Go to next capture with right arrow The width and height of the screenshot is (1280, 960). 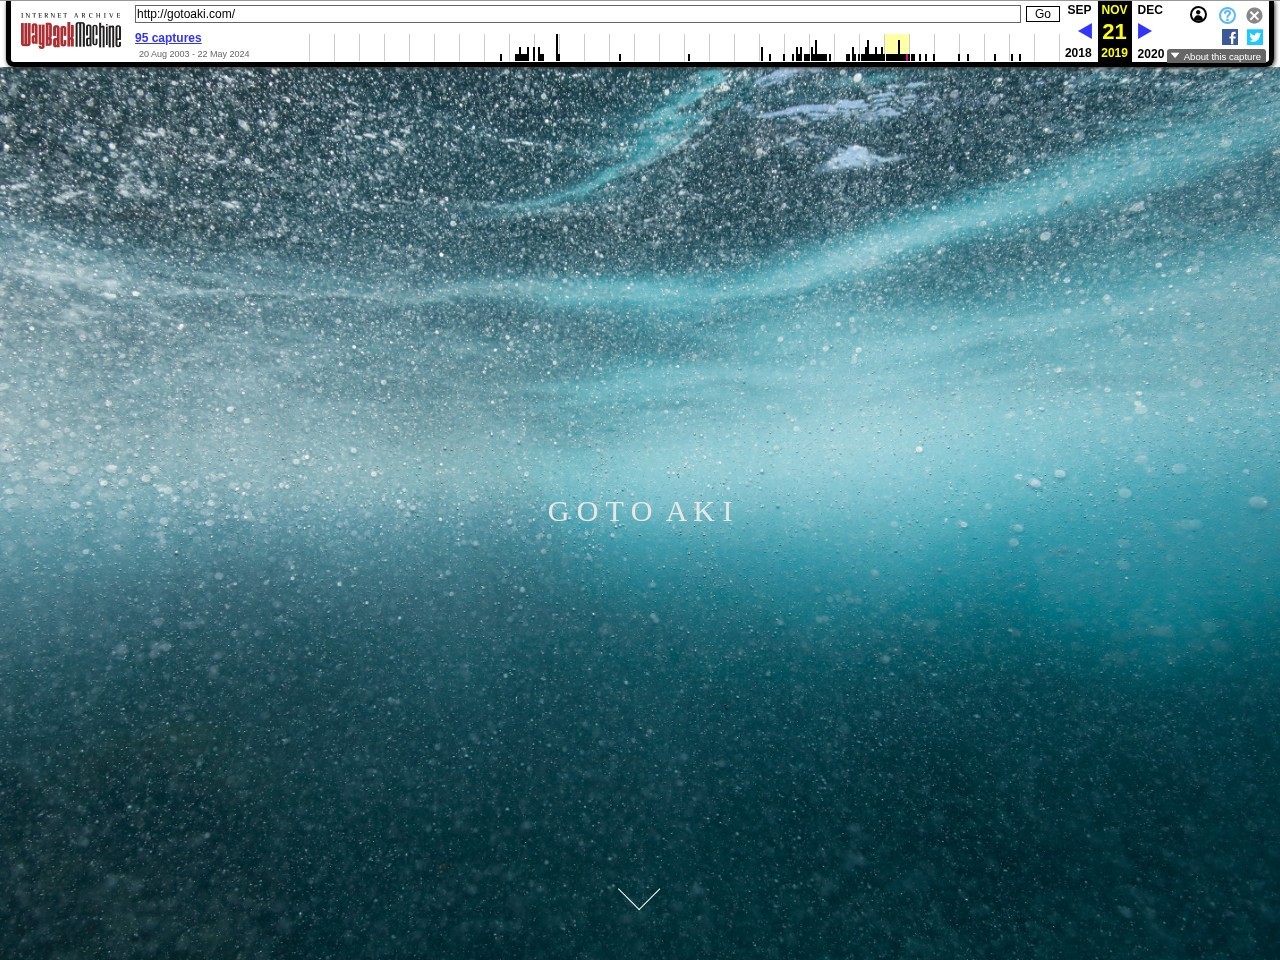(1145, 31)
